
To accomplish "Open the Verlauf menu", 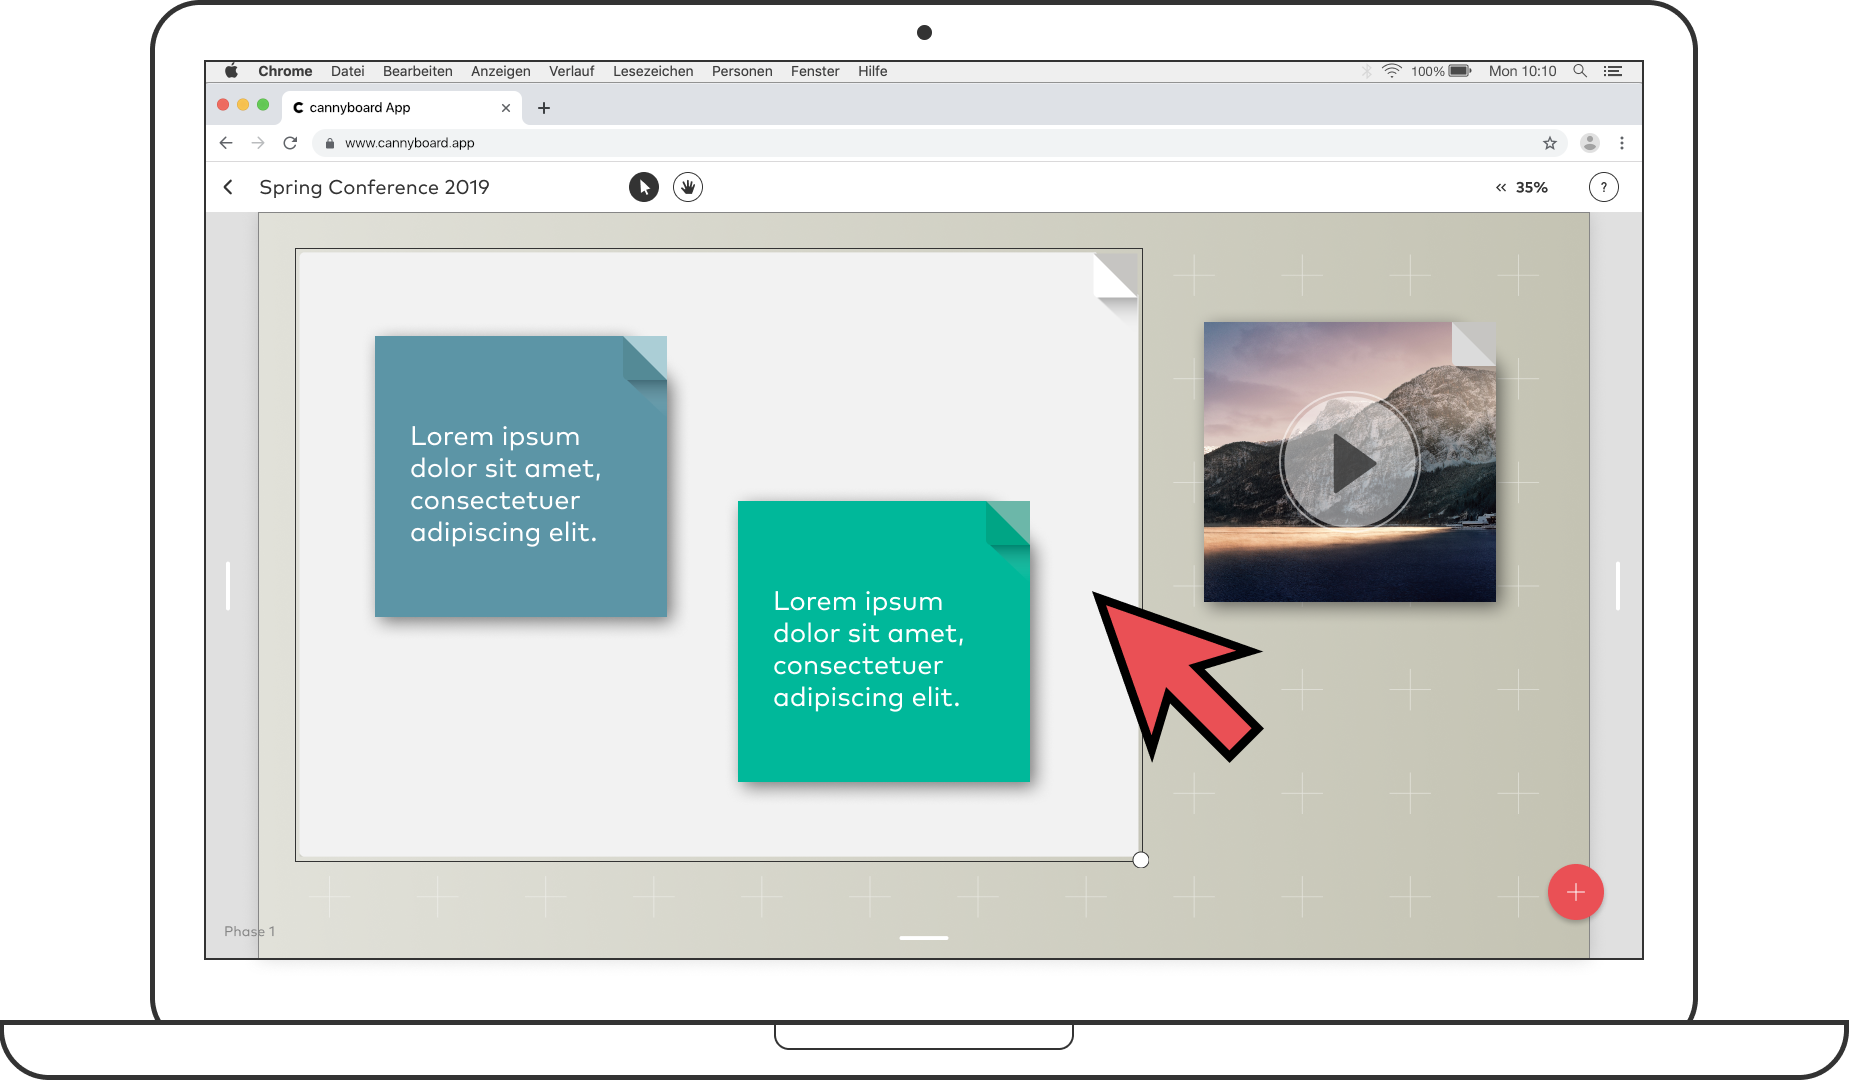I will tap(572, 71).
